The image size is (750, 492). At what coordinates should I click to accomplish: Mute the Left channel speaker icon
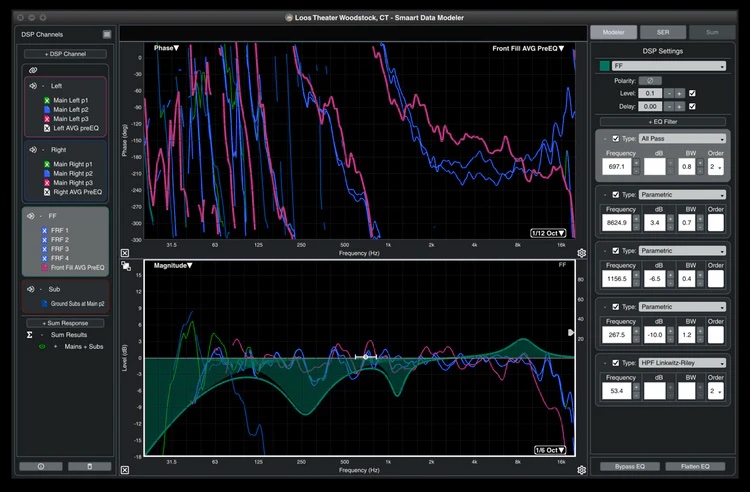click(32, 85)
